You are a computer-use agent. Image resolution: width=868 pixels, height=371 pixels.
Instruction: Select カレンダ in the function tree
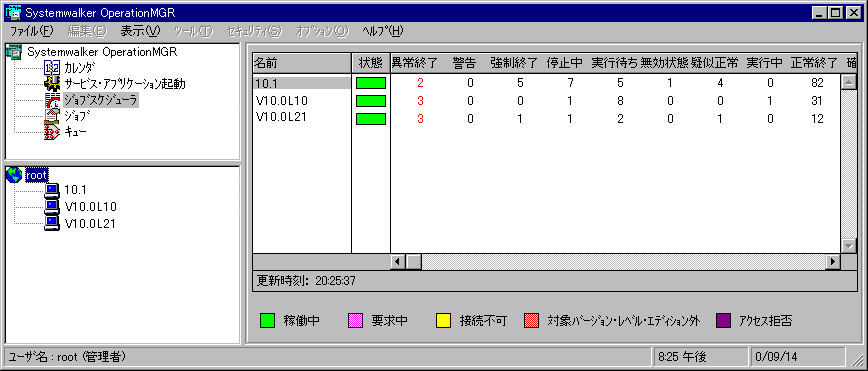pyautogui.click(x=80, y=69)
